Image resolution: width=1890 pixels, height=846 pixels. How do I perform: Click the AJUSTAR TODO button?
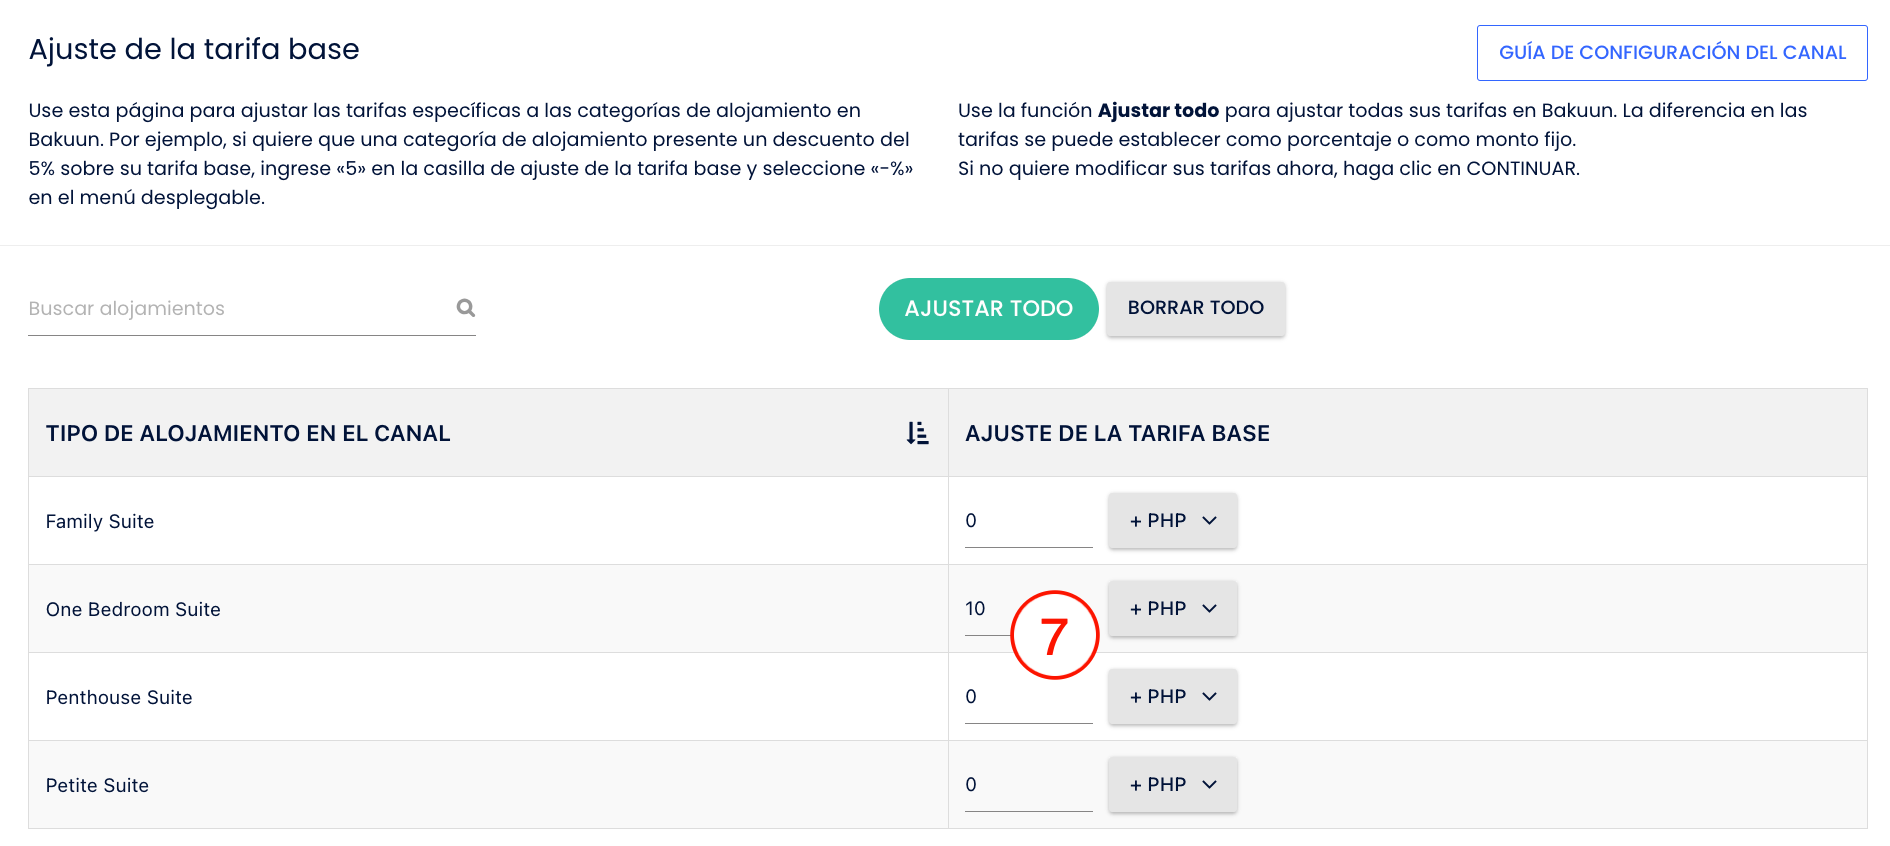click(989, 309)
